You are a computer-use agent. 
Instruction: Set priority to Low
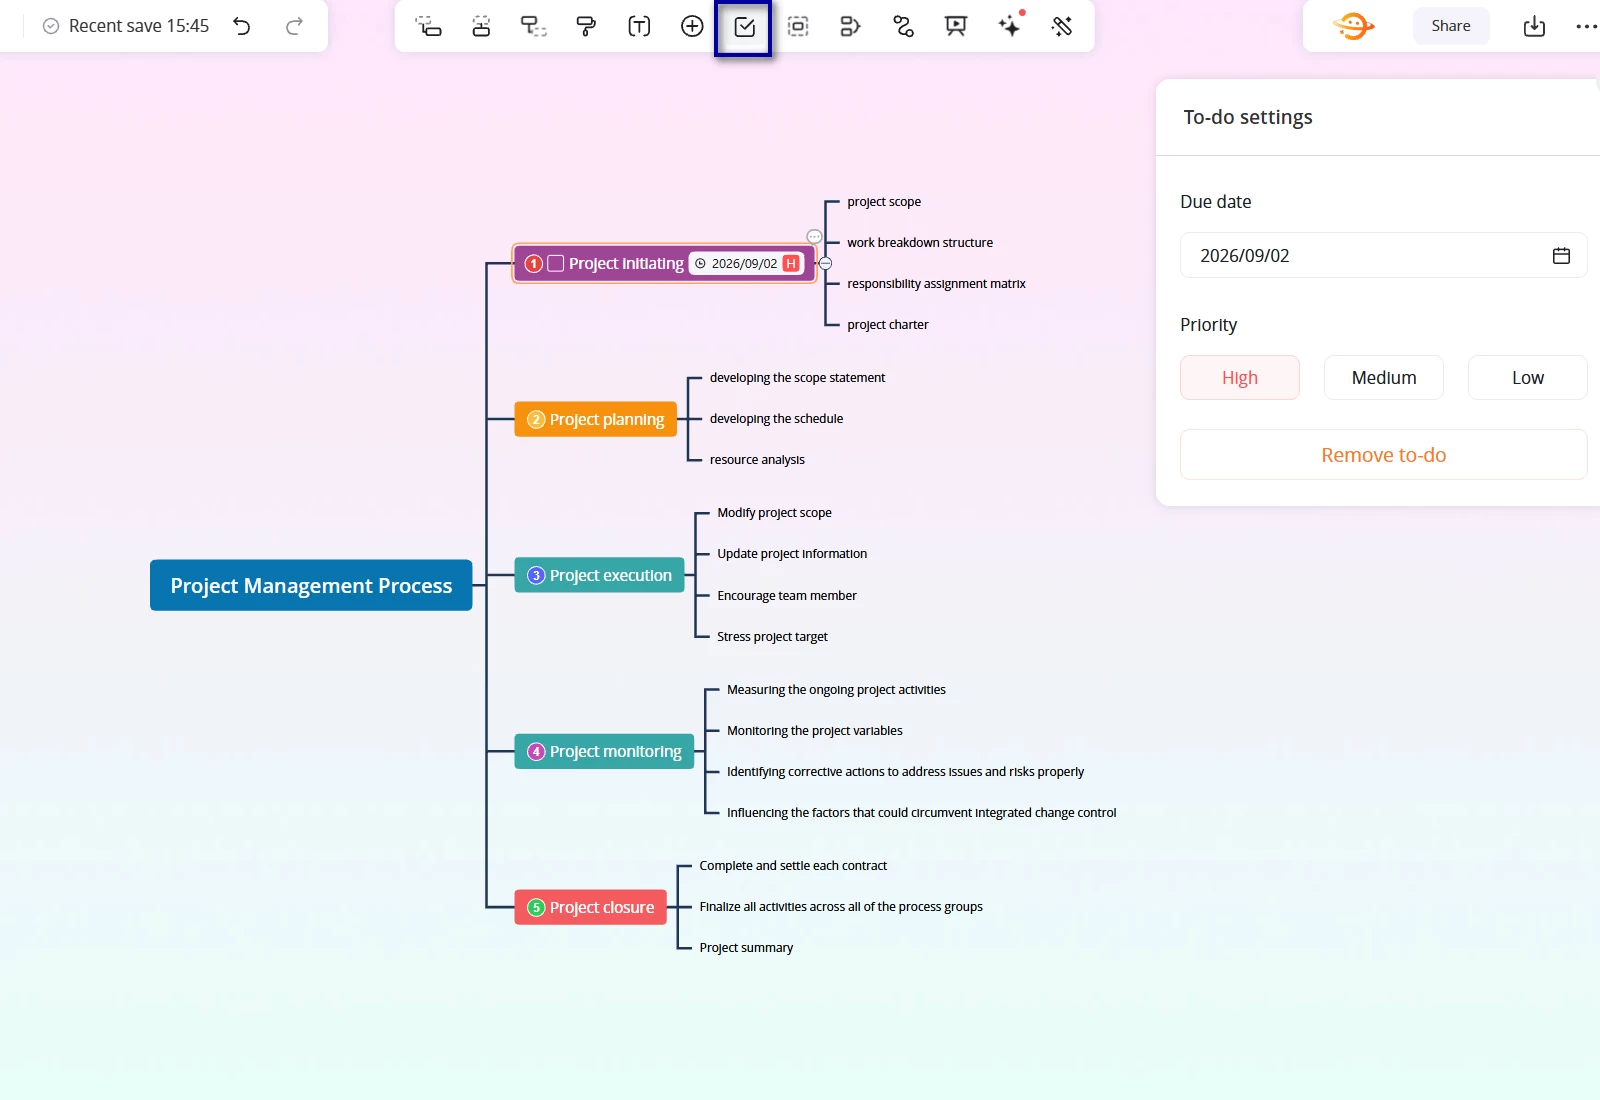click(x=1527, y=378)
